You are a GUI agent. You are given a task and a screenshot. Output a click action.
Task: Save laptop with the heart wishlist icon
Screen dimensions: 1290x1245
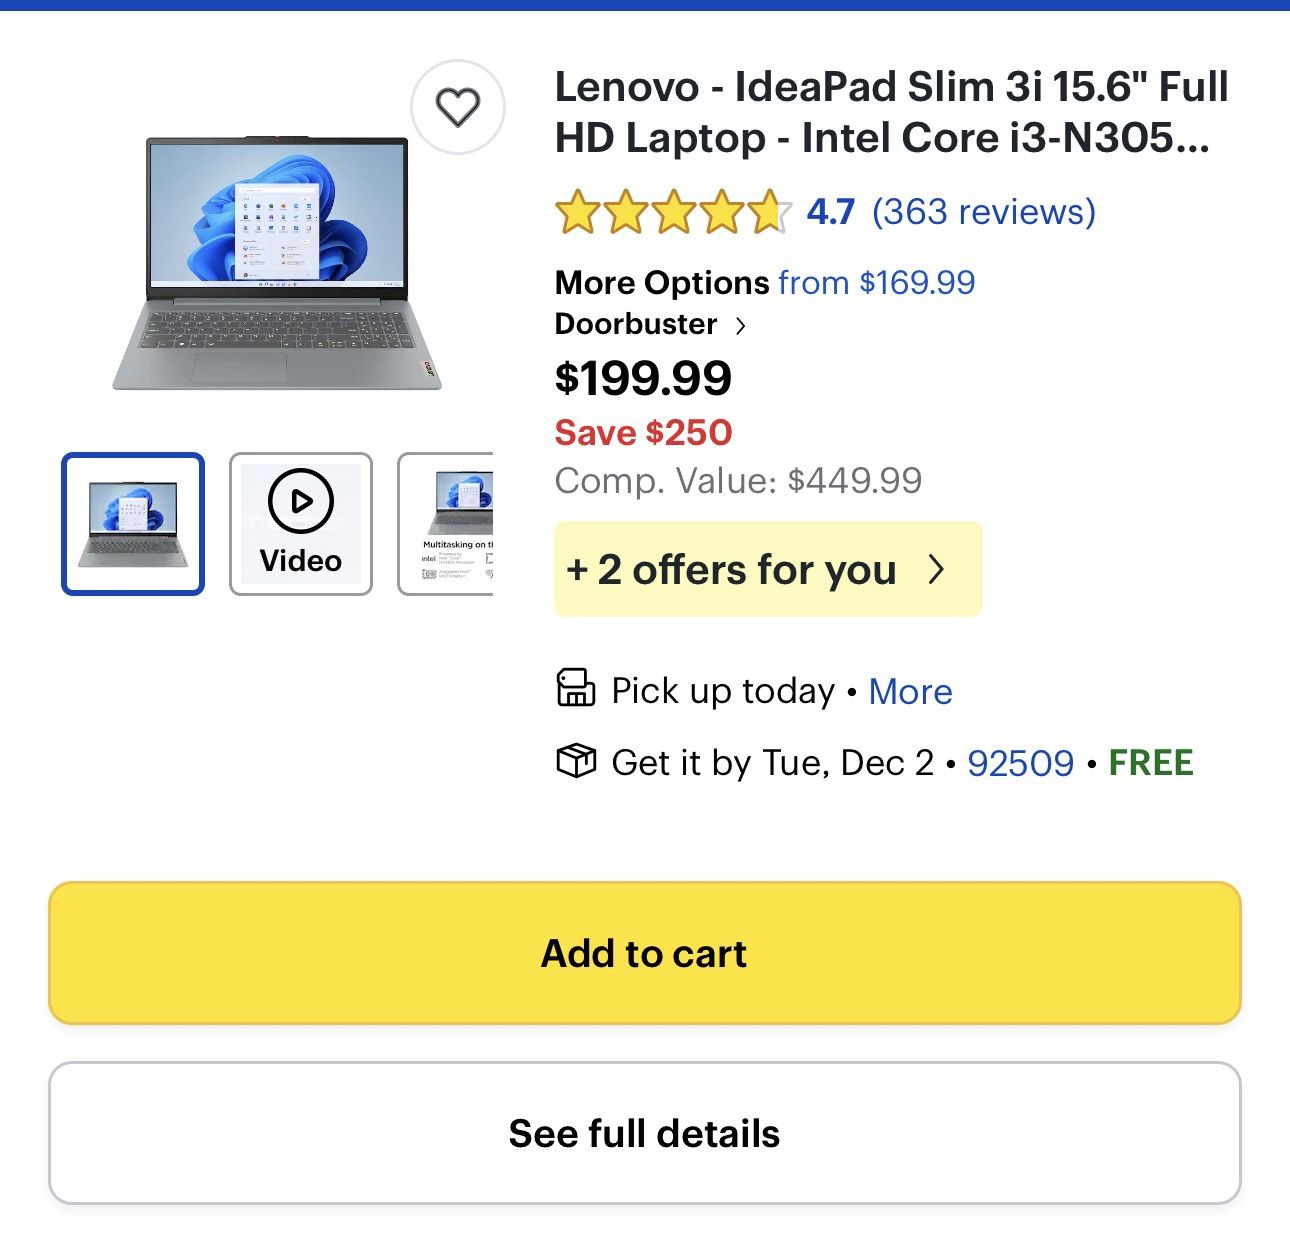(458, 107)
